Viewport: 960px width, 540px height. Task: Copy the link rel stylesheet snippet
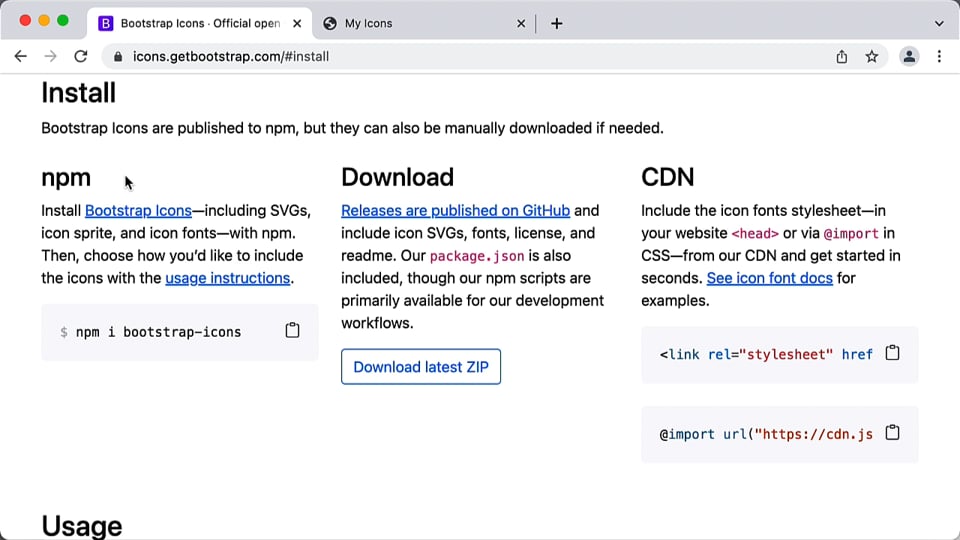click(892, 353)
